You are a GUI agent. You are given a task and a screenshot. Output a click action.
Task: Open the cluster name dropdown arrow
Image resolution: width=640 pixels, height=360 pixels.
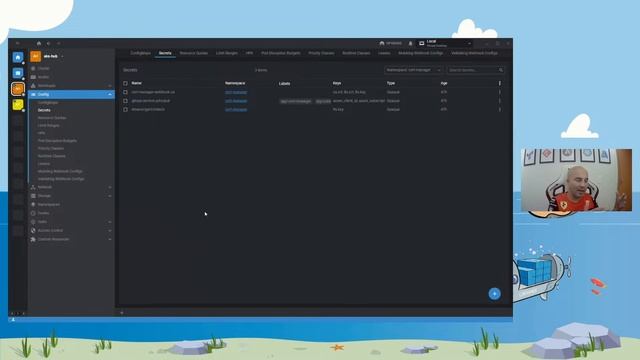pyautogui.click(x=62, y=56)
